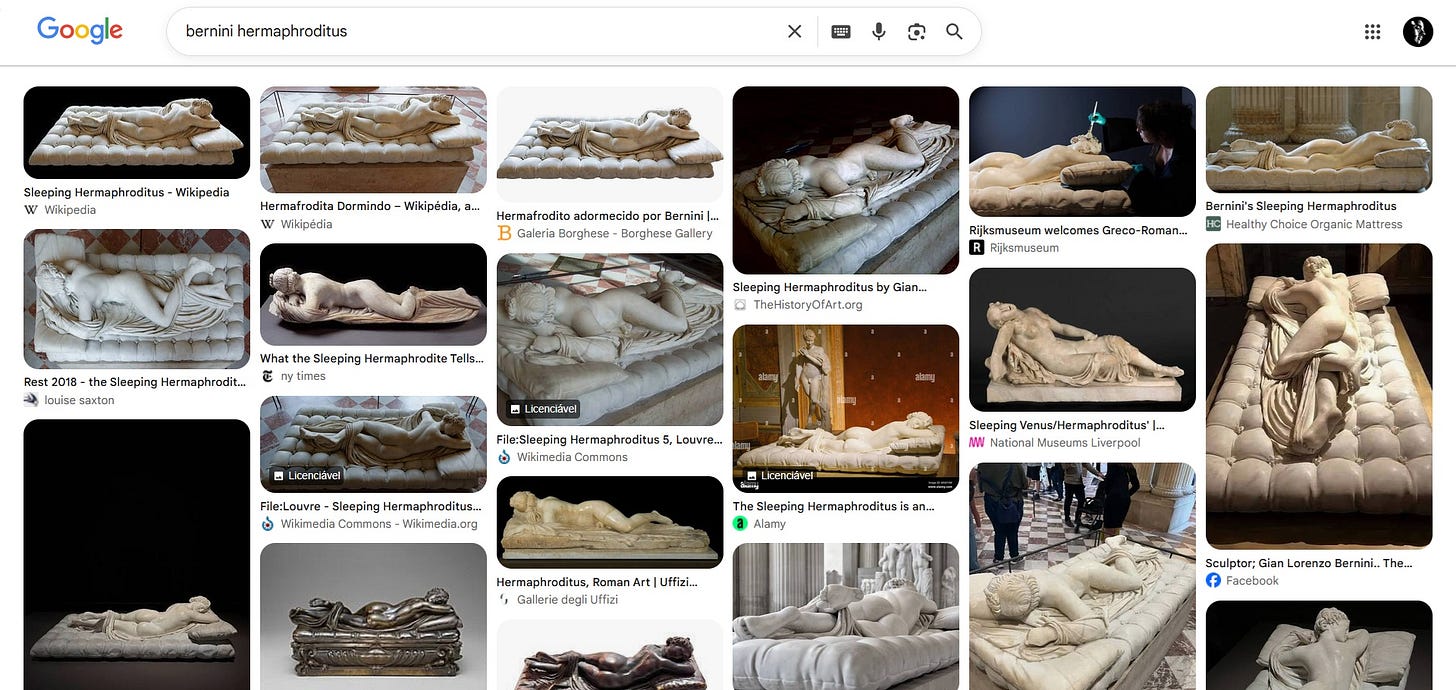Click the Healthy Choice Organic Mattress source text
Viewport: 1456px width, 690px height.
click(x=1314, y=224)
